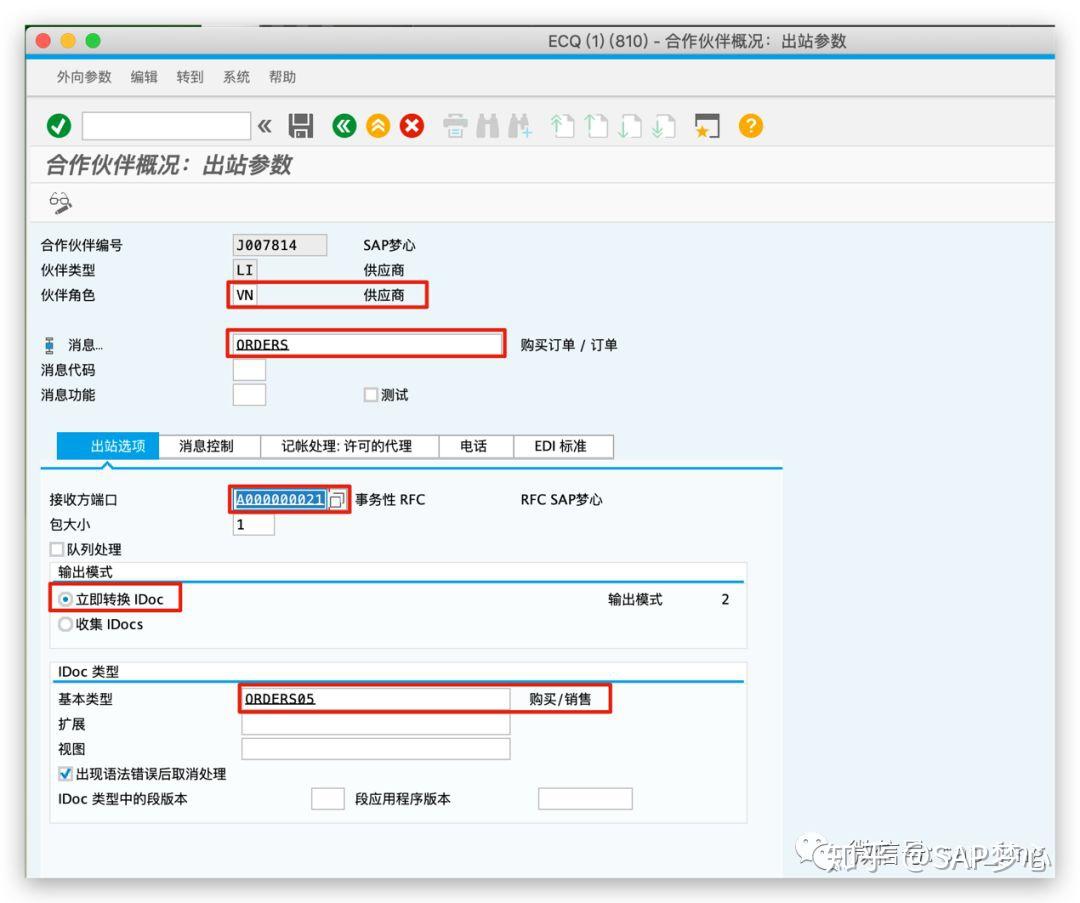Open the 系统 menu
The width and height of the screenshot is (1080, 903).
coord(236,77)
